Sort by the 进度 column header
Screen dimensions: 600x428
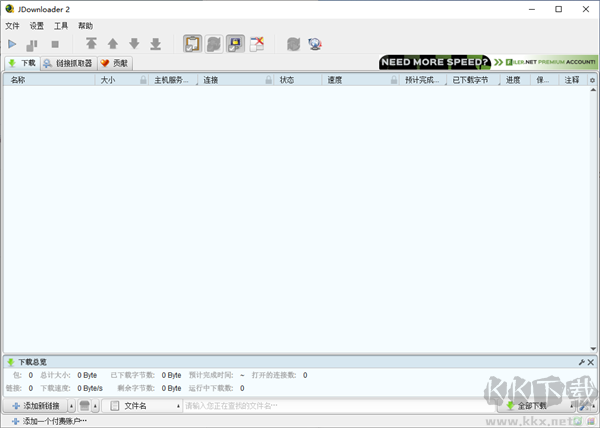point(513,80)
